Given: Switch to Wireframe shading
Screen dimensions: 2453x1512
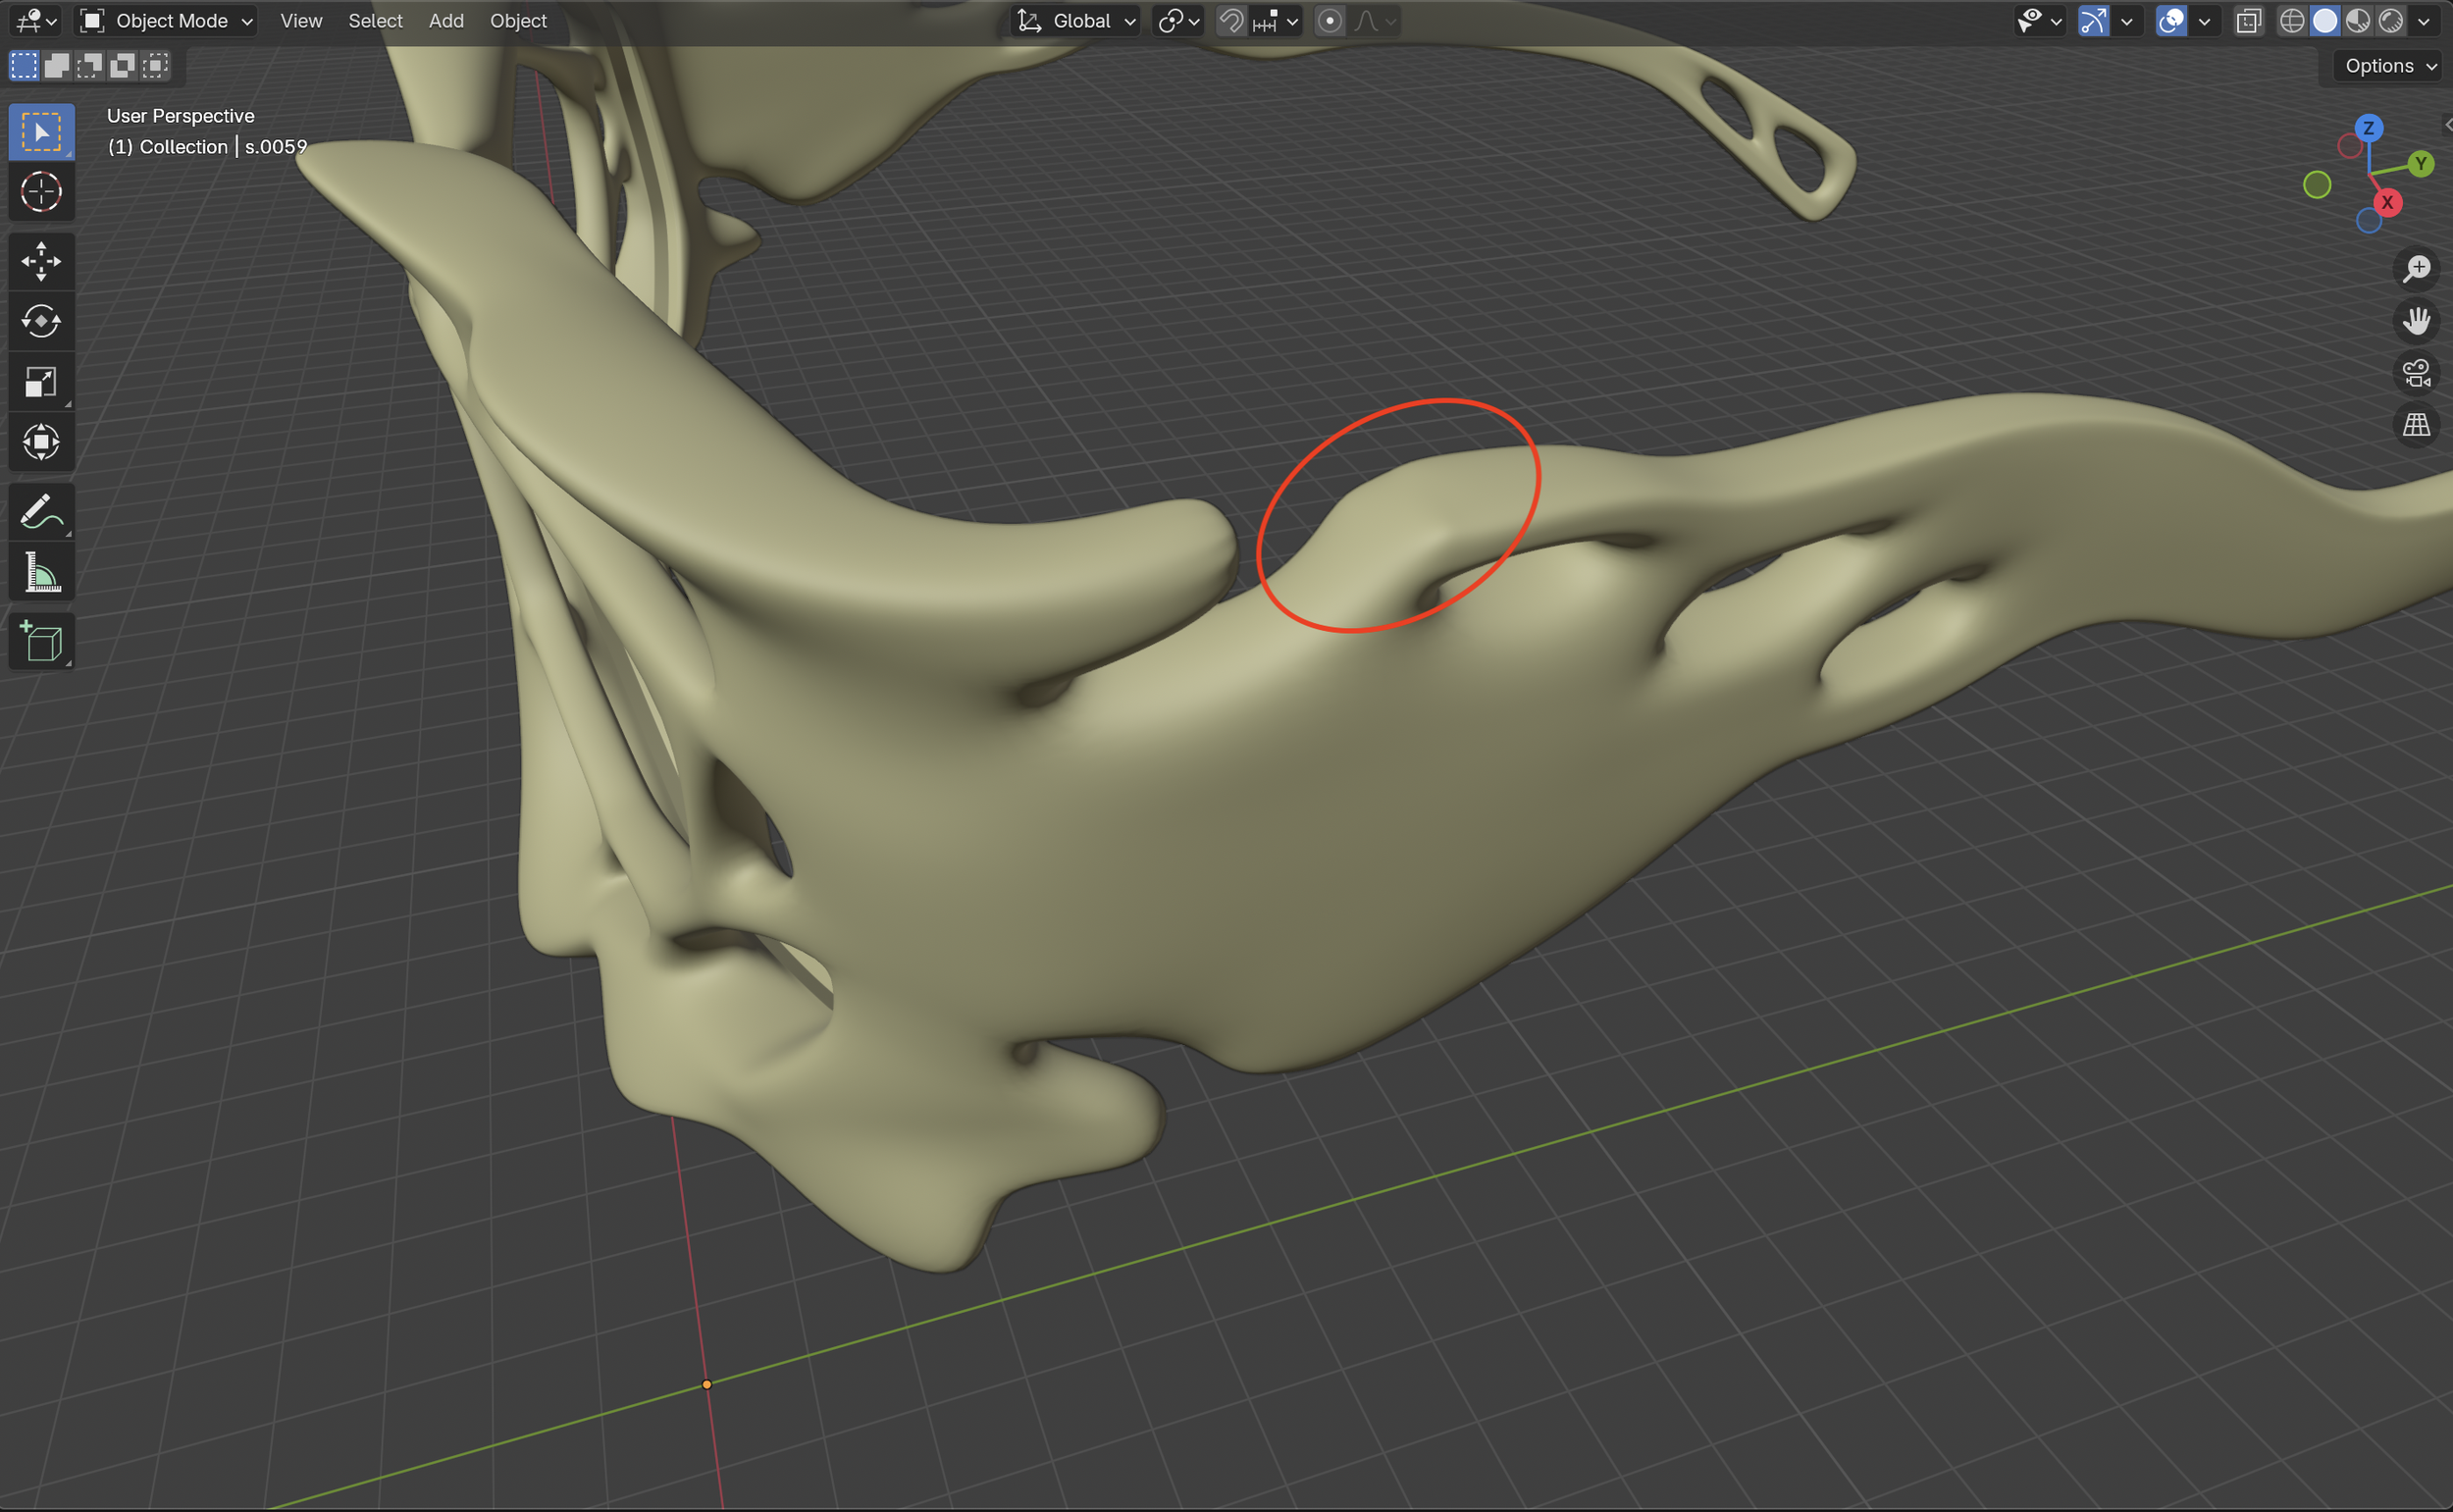Looking at the screenshot, I should tap(2292, 21).
